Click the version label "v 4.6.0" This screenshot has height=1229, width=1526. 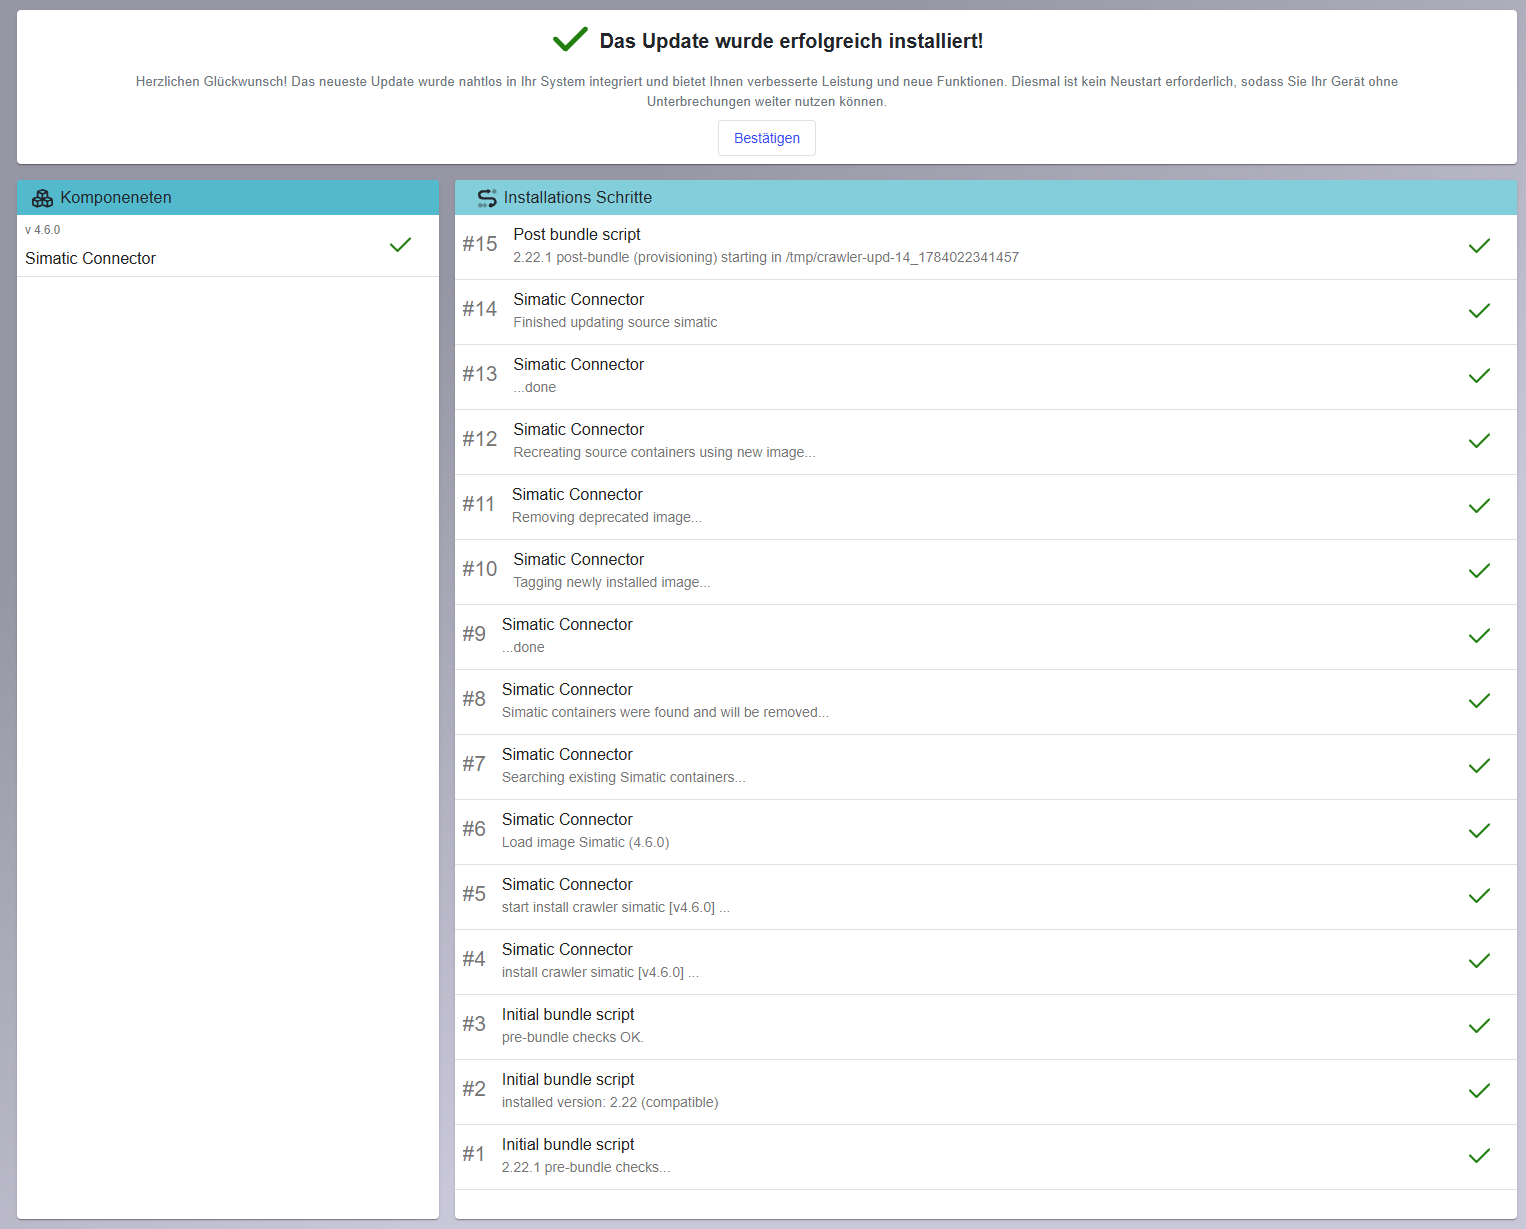coord(42,230)
